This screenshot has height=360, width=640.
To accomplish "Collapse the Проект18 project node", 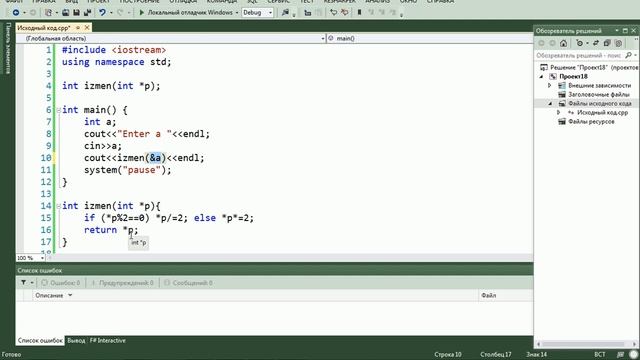I will pyautogui.click(x=542, y=77).
